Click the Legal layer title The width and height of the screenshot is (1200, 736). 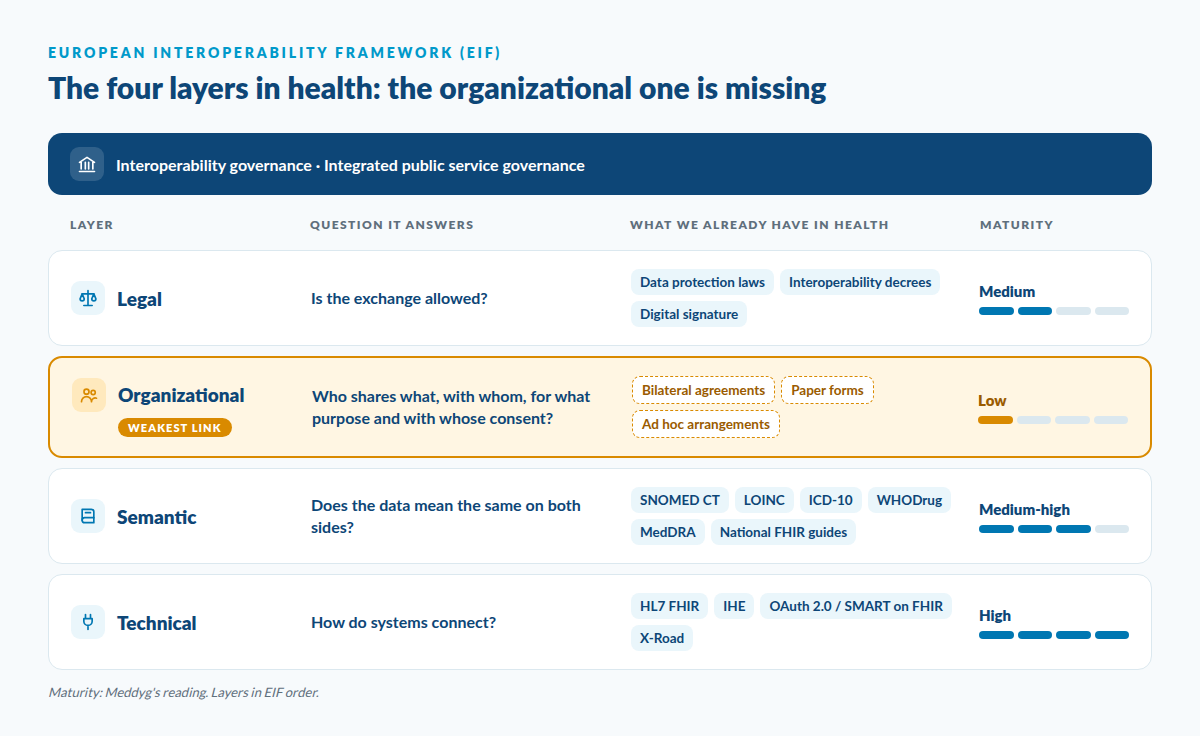click(x=139, y=299)
